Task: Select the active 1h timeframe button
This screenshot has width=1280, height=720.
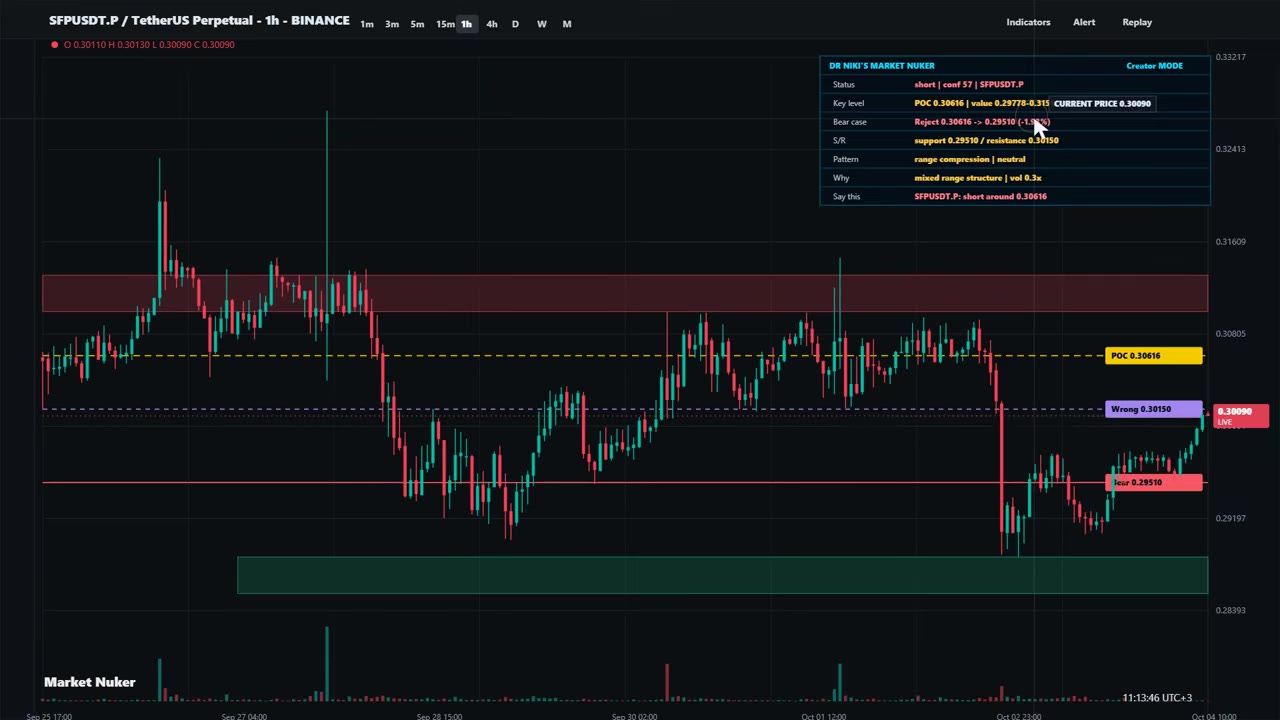Action: point(466,24)
